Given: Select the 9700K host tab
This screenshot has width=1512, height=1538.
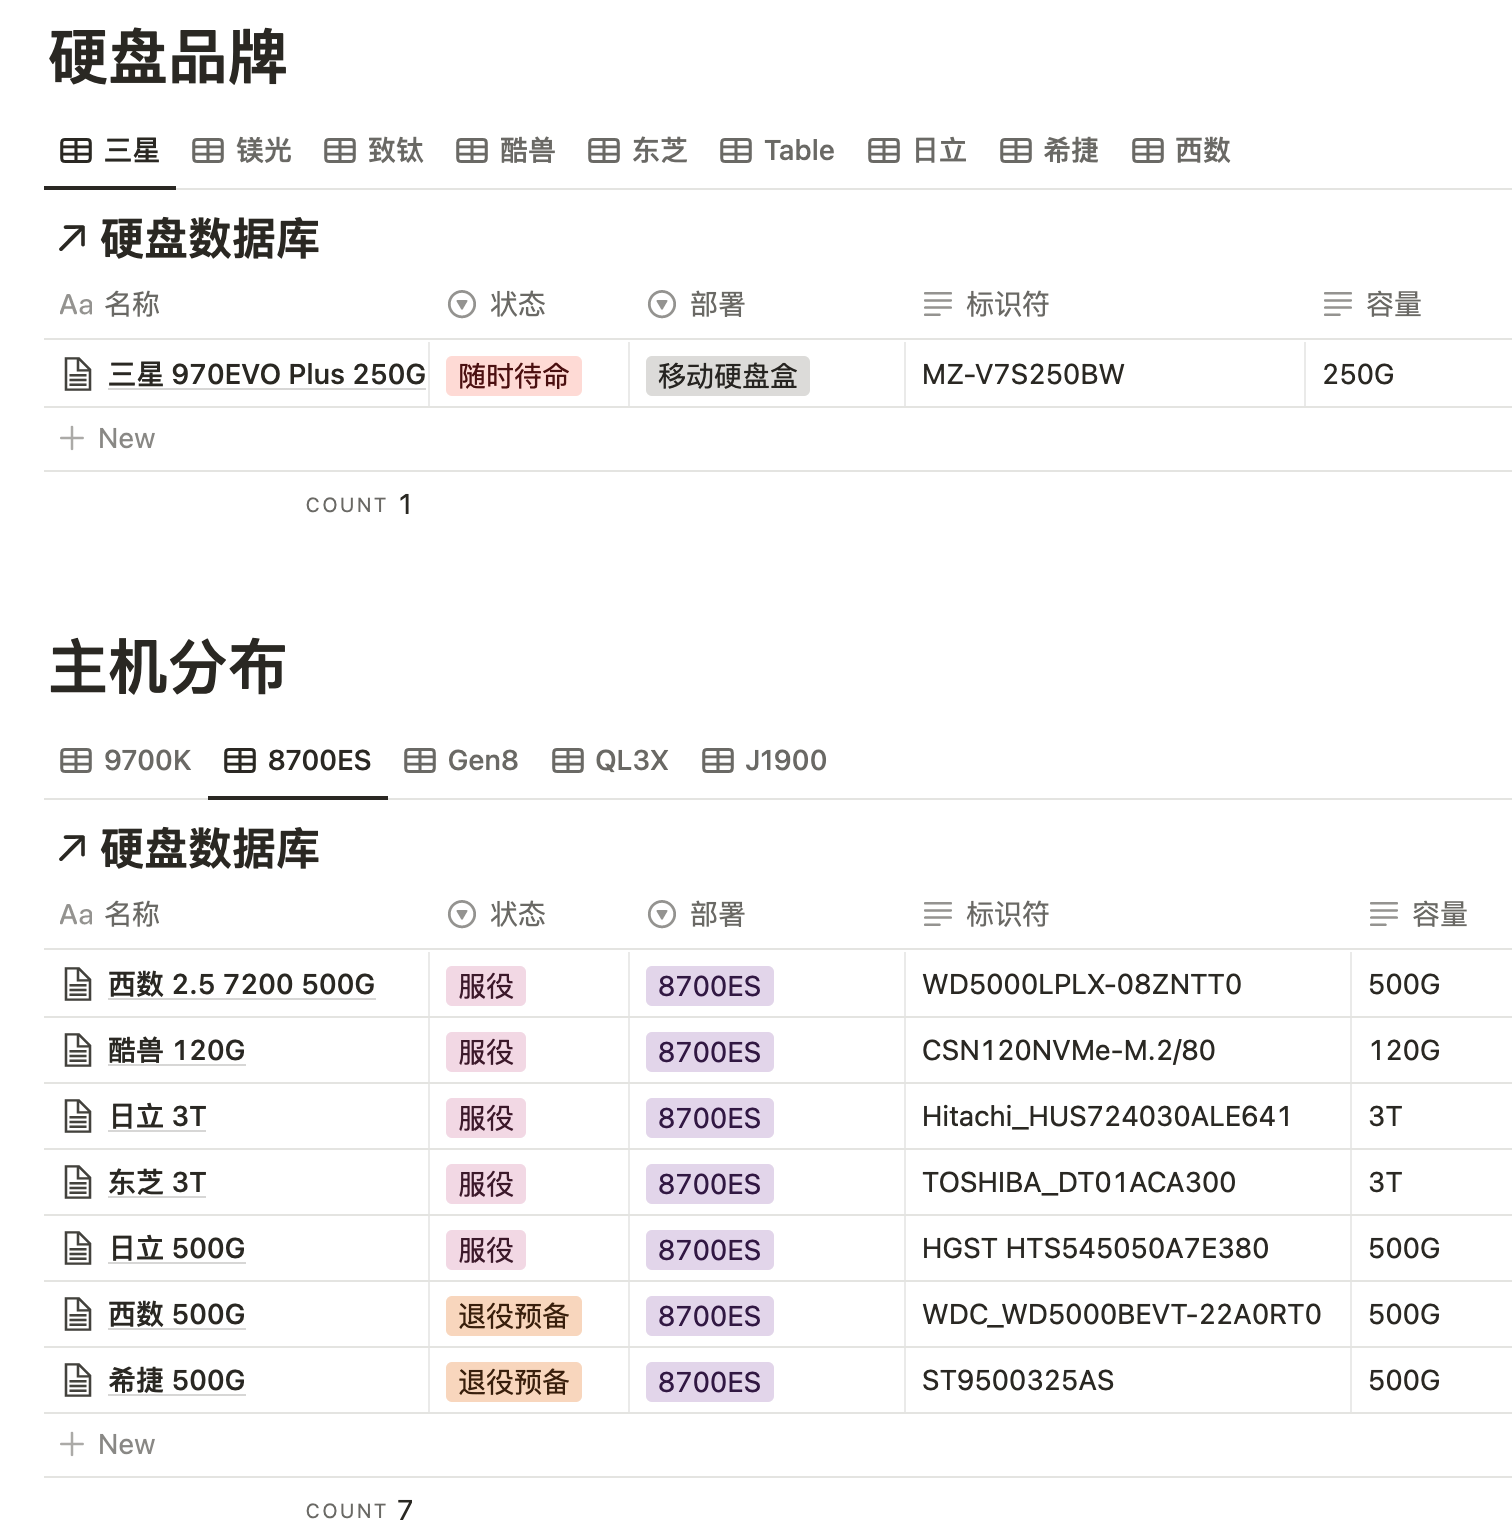Looking at the screenshot, I should pos(127,761).
